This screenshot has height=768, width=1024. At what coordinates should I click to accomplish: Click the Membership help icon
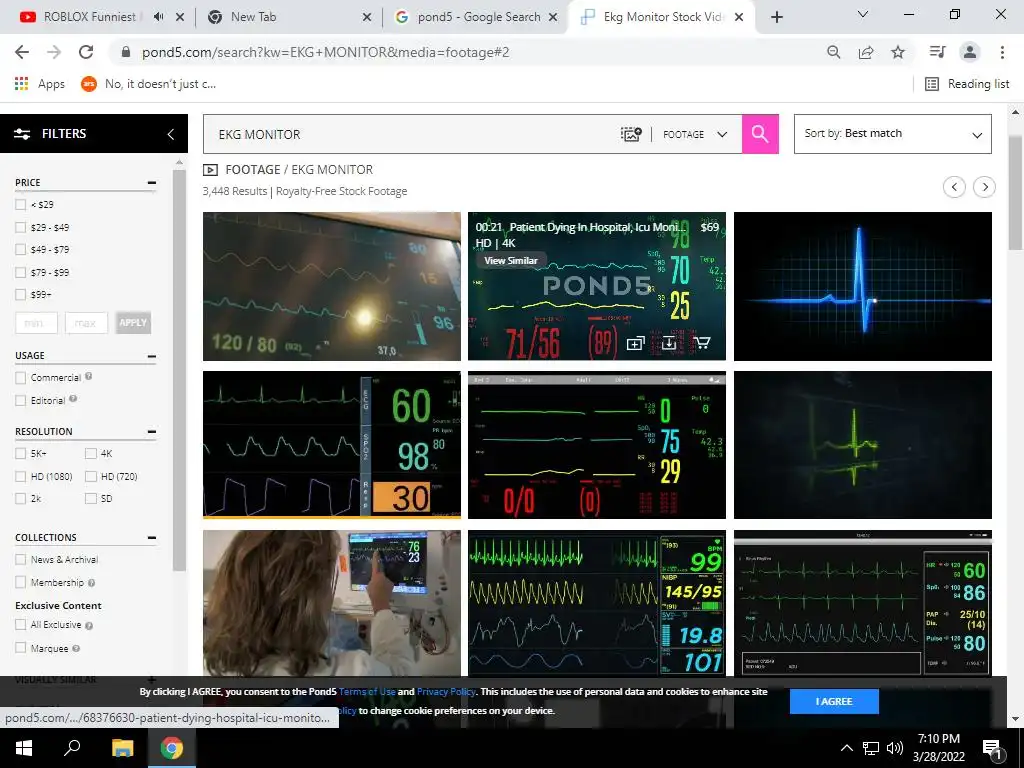click(x=91, y=583)
